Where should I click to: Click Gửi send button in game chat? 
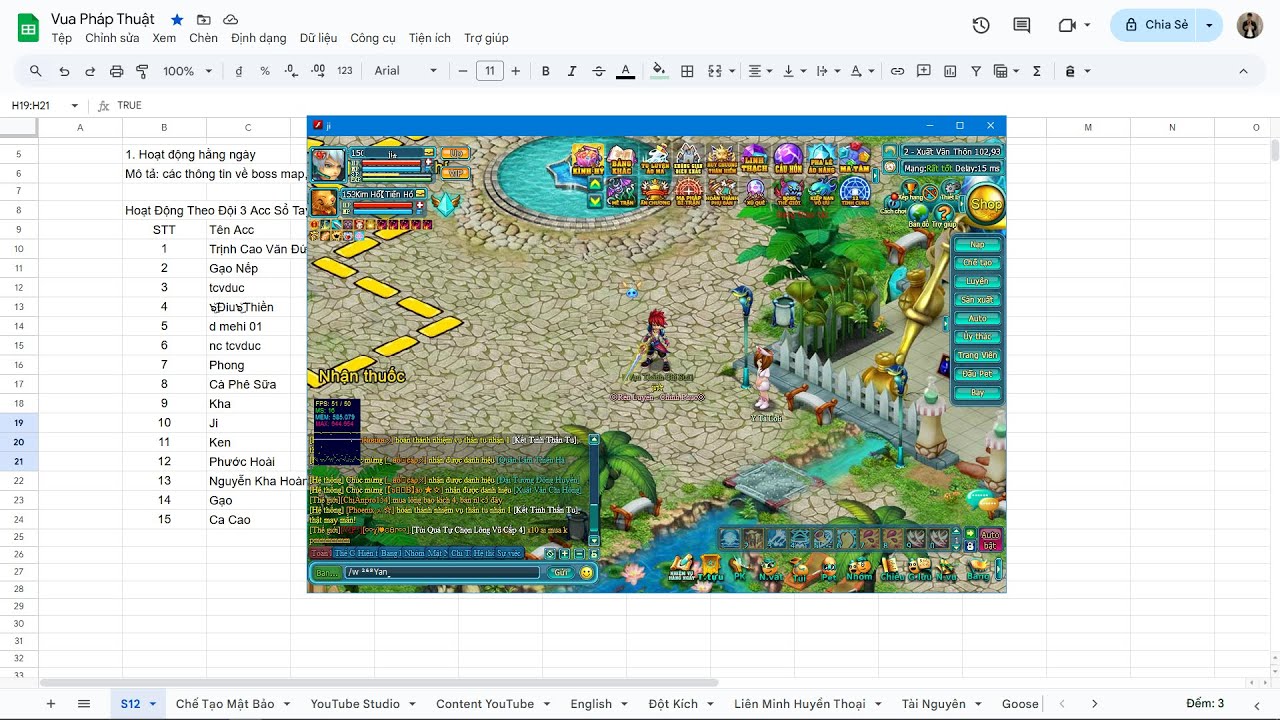point(560,573)
